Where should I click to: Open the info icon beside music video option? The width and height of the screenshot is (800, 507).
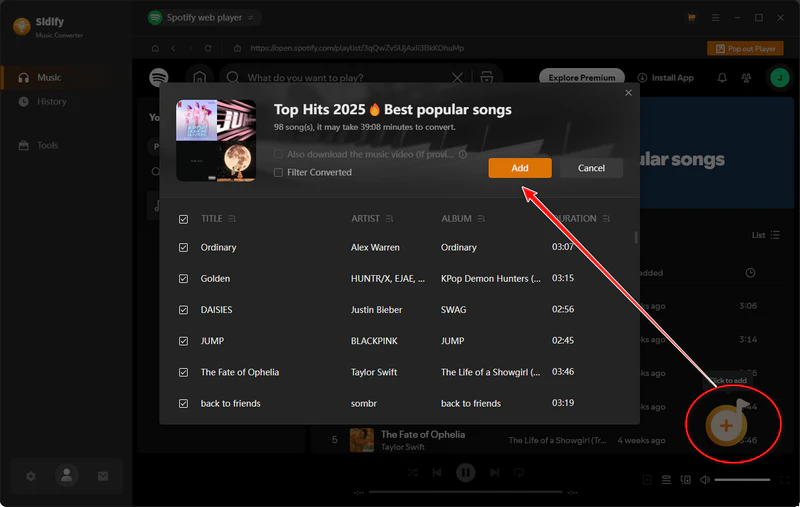point(463,154)
